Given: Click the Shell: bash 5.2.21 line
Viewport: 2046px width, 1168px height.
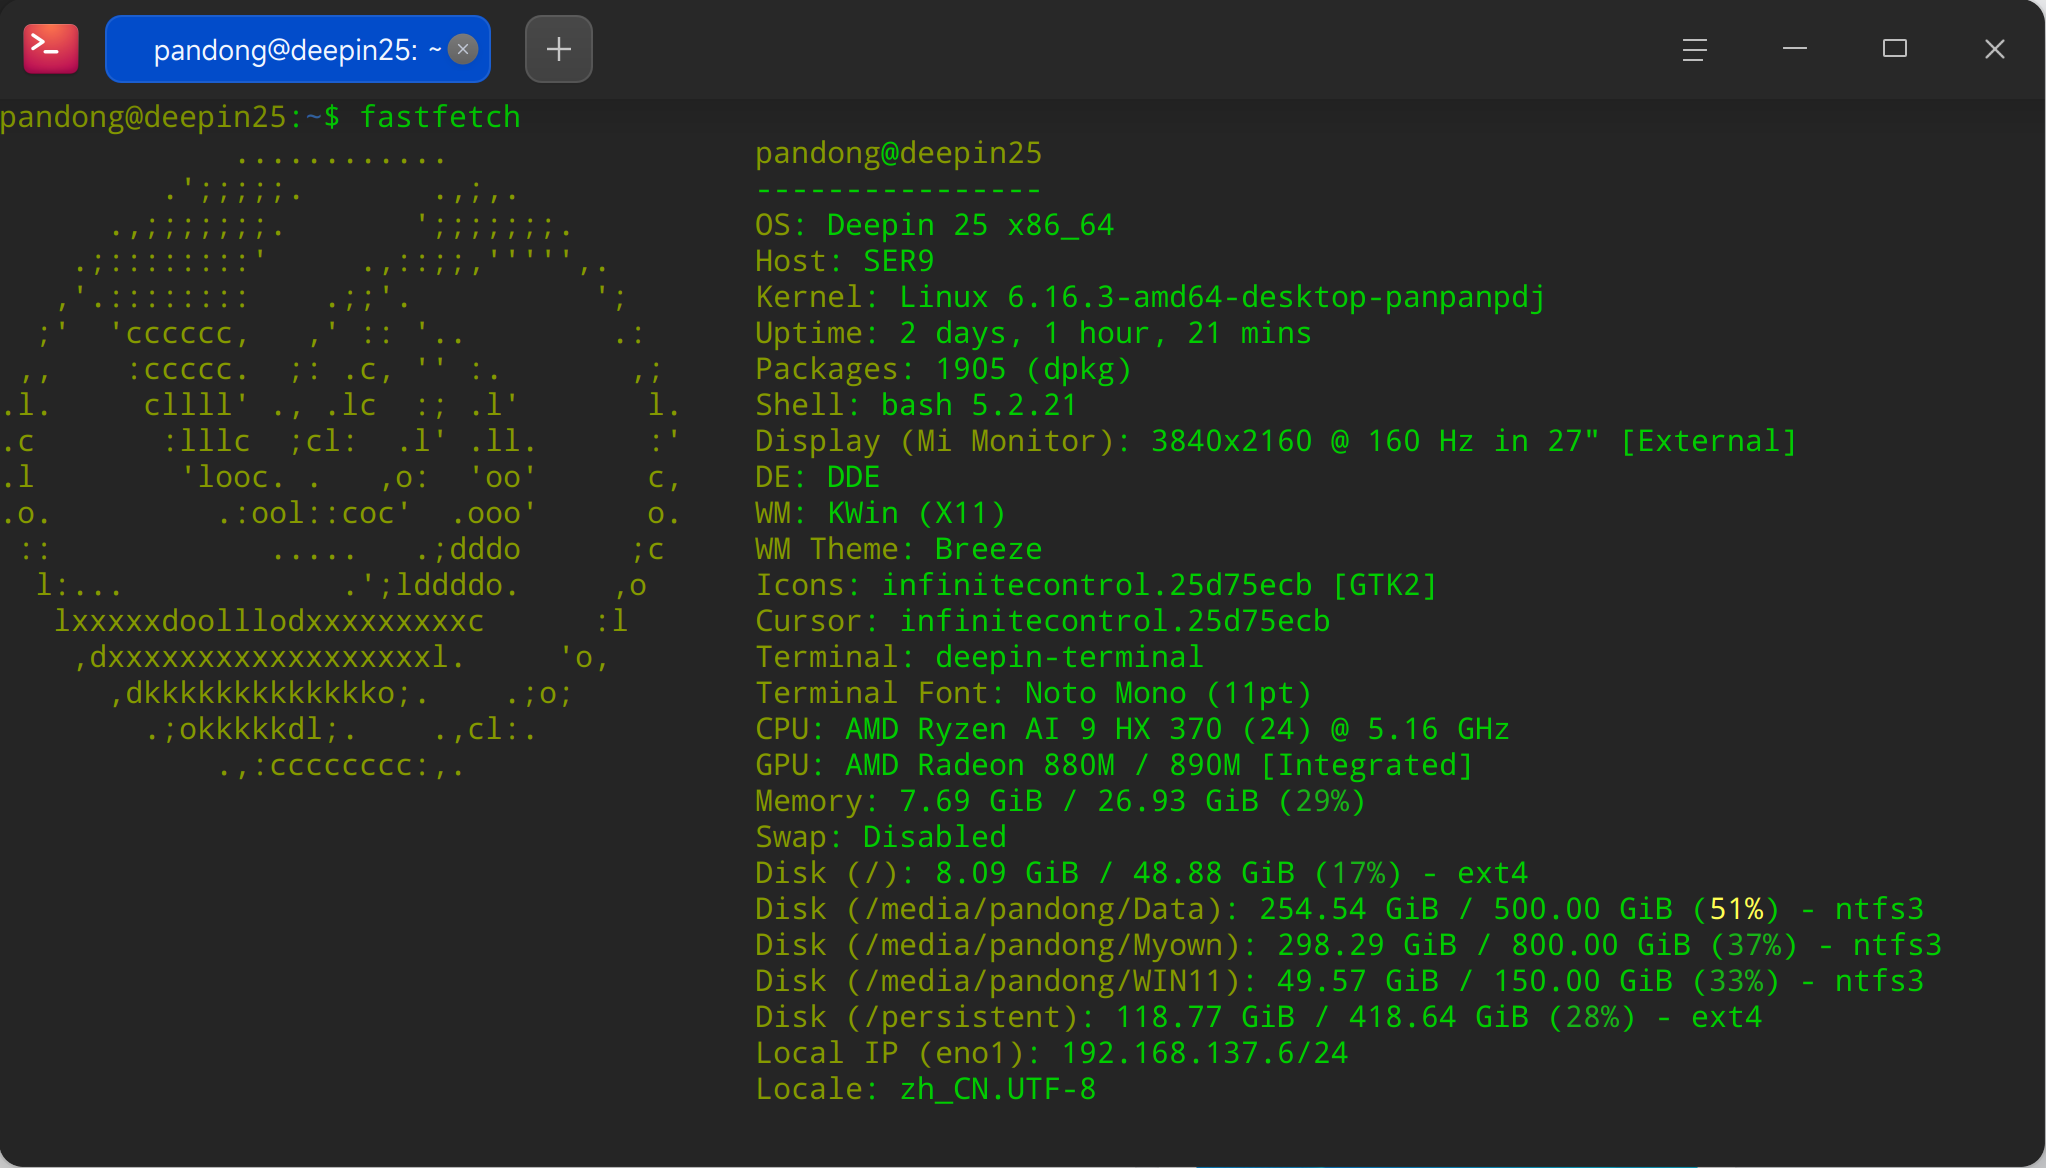Looking at the screenshot, I should 916,405.
